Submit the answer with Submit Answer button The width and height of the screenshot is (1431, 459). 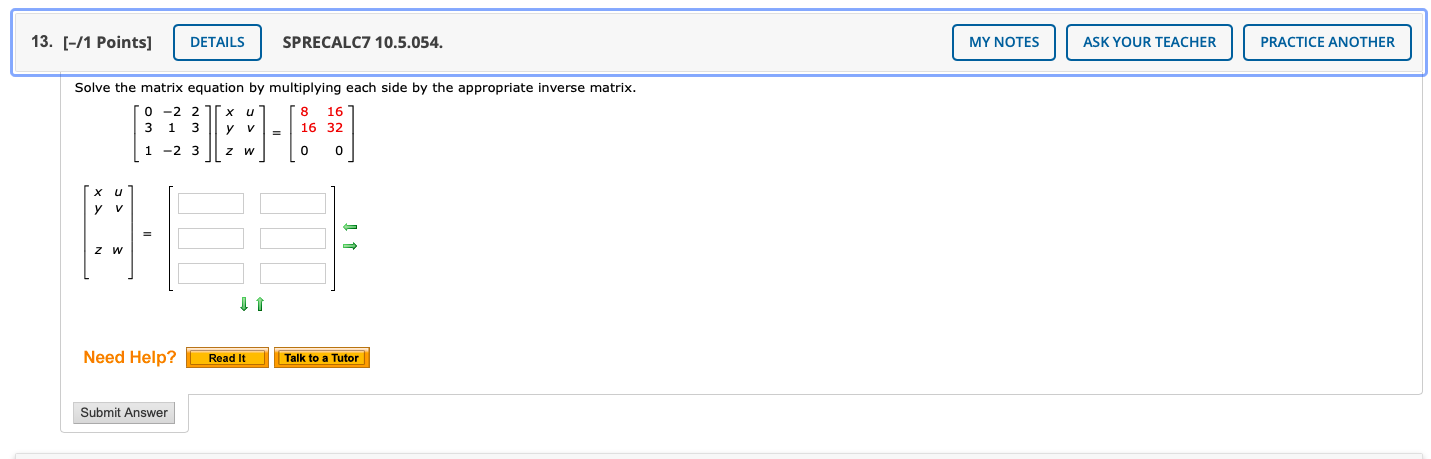click(x=124, y=413)
